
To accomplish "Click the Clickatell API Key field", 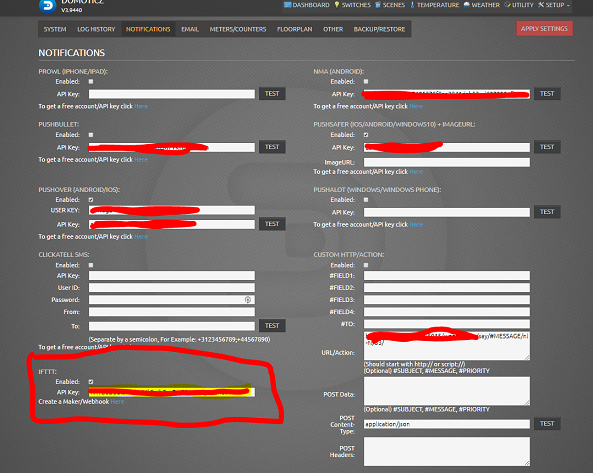I will [x=172, y=276].
